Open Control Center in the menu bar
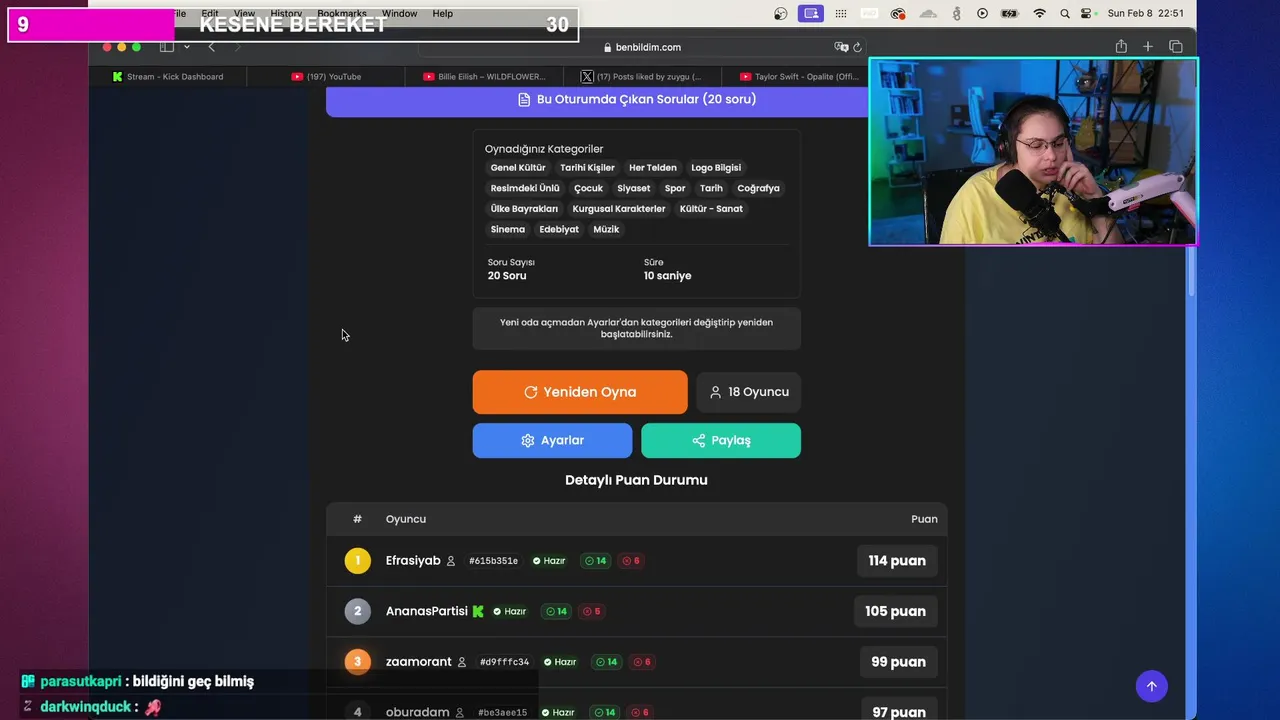 pyautogui.click(x=1087, y=14)
